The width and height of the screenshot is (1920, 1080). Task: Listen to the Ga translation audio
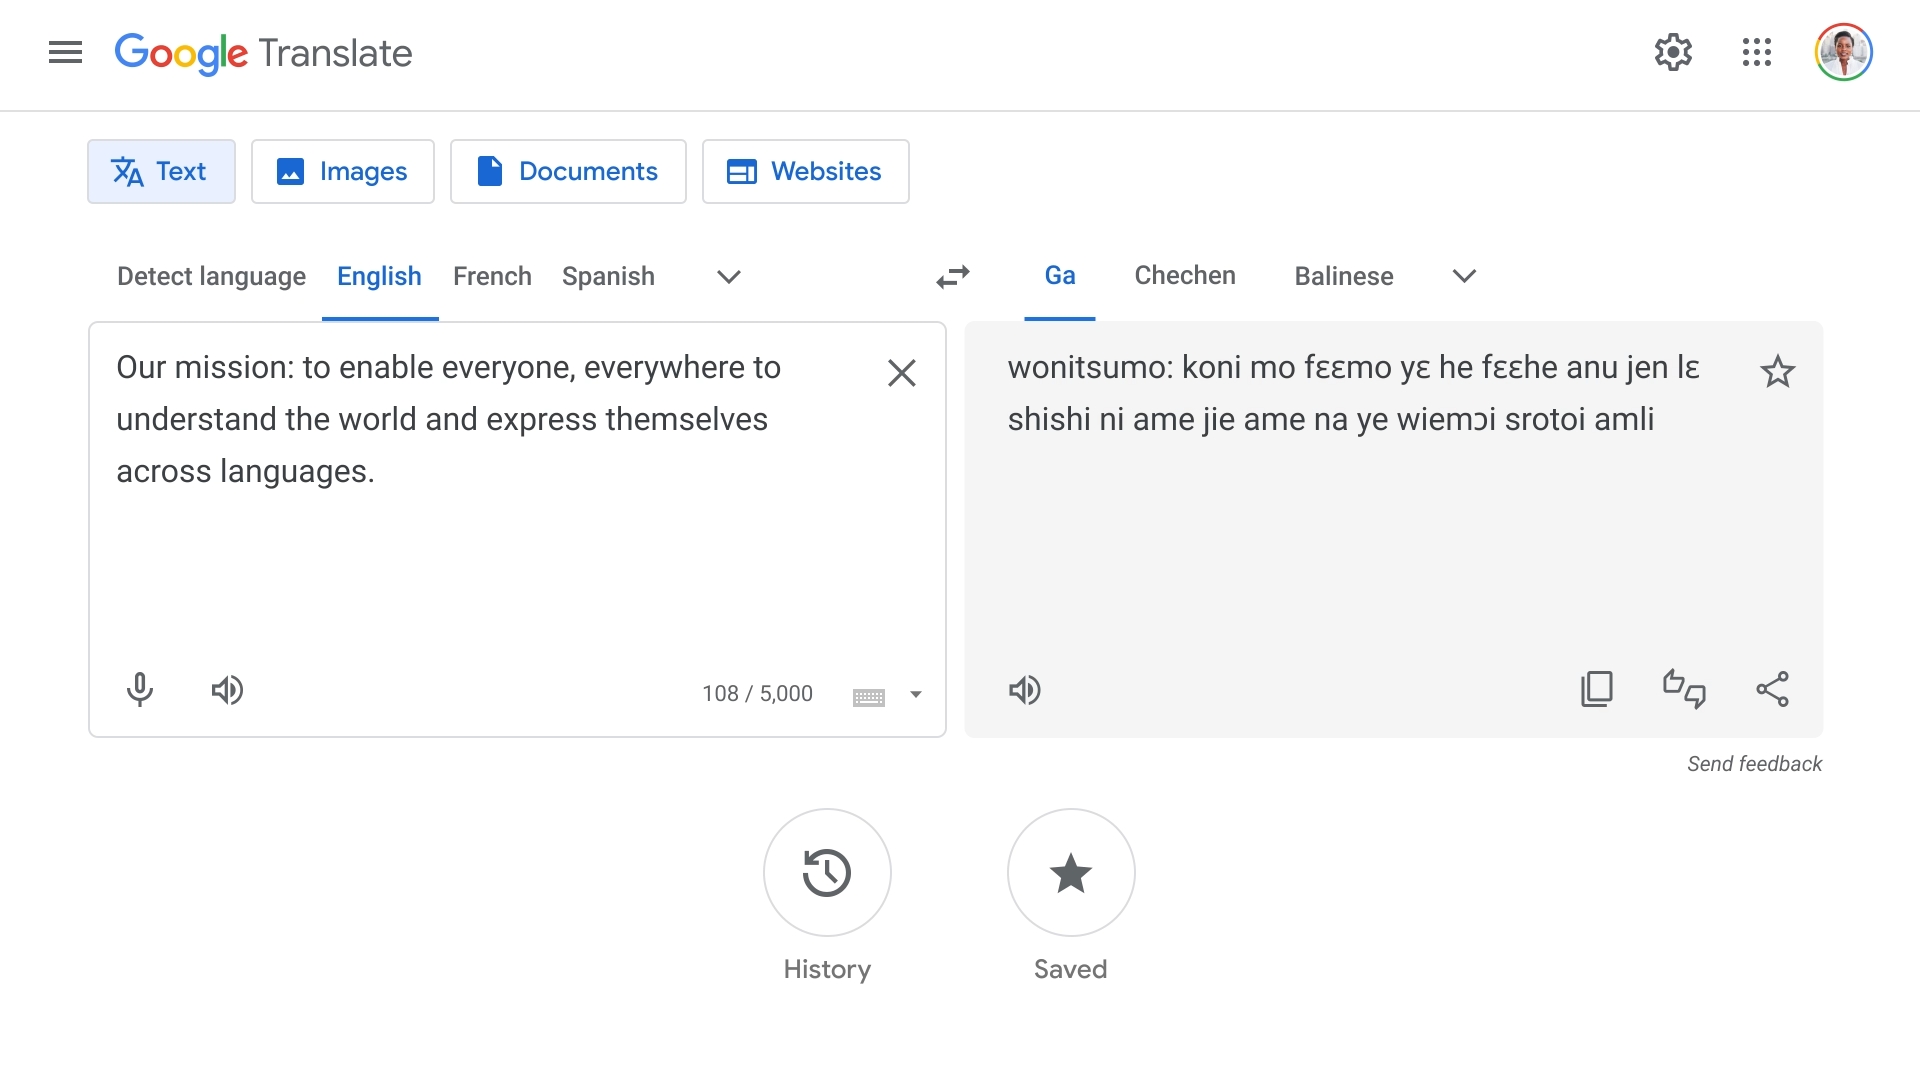pos(1024,690)
